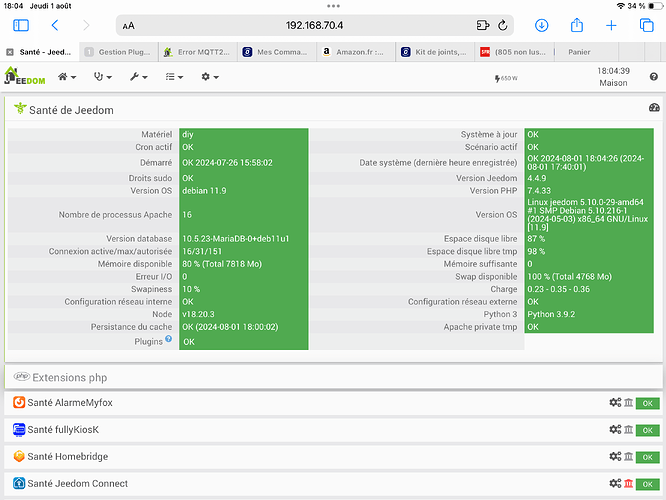Click the Jeedom logo
This screenshot has width=666, height=500.
(25, 76)
